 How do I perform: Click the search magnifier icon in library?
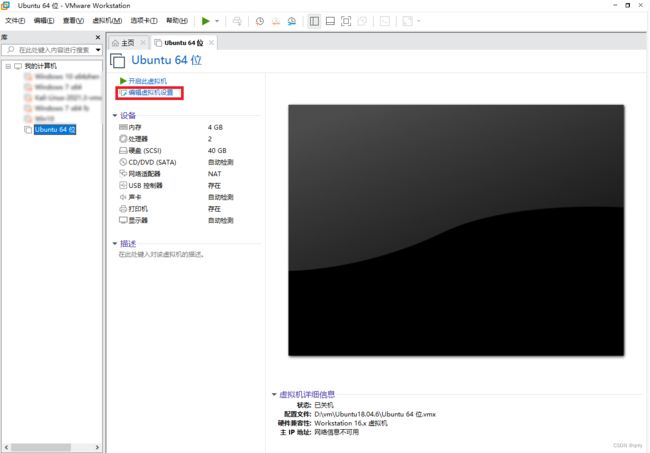[10, 50]
